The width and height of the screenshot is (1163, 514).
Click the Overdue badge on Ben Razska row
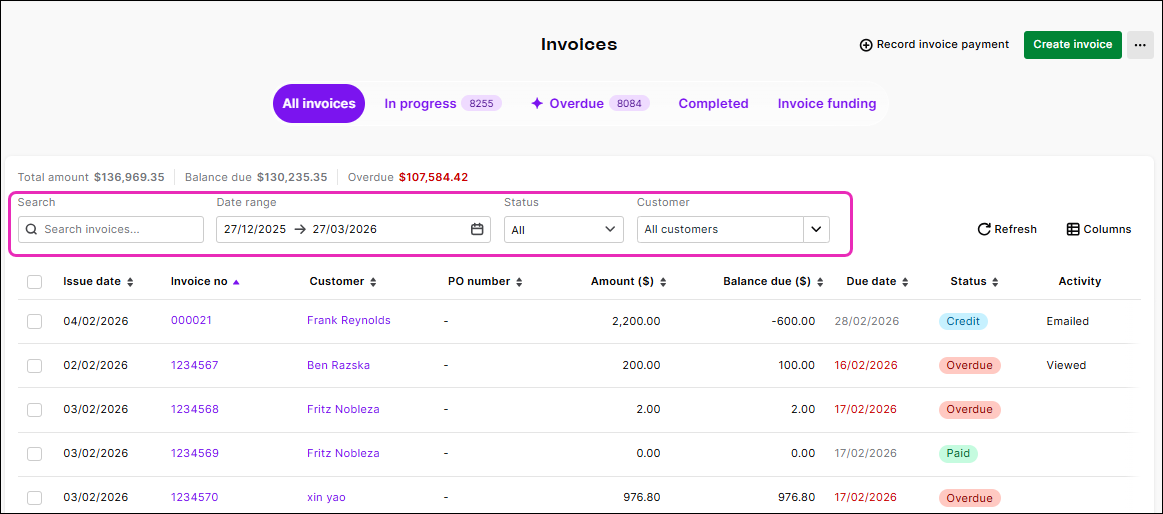pos(969,366)
